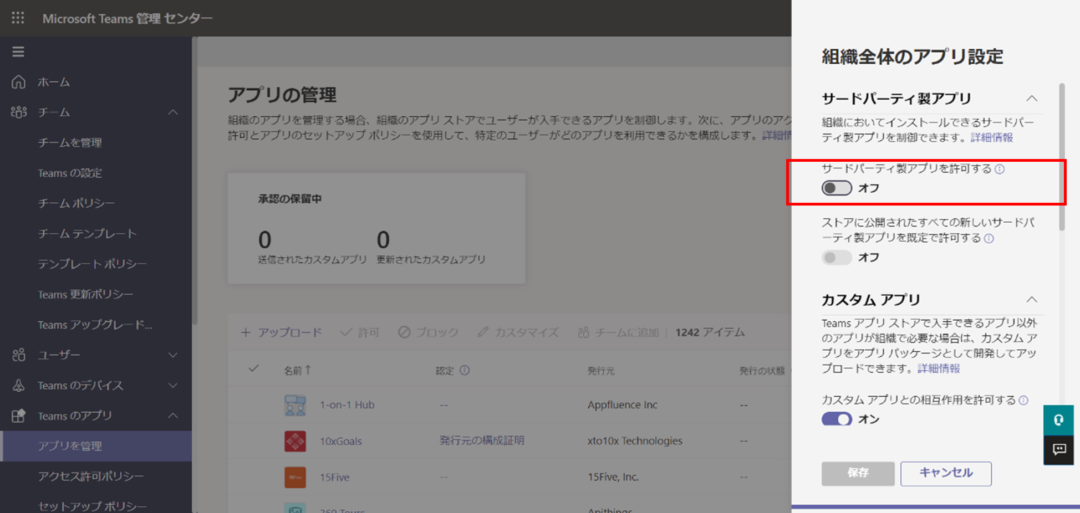Collapse the hamburger navigation menu

(18, 52)
